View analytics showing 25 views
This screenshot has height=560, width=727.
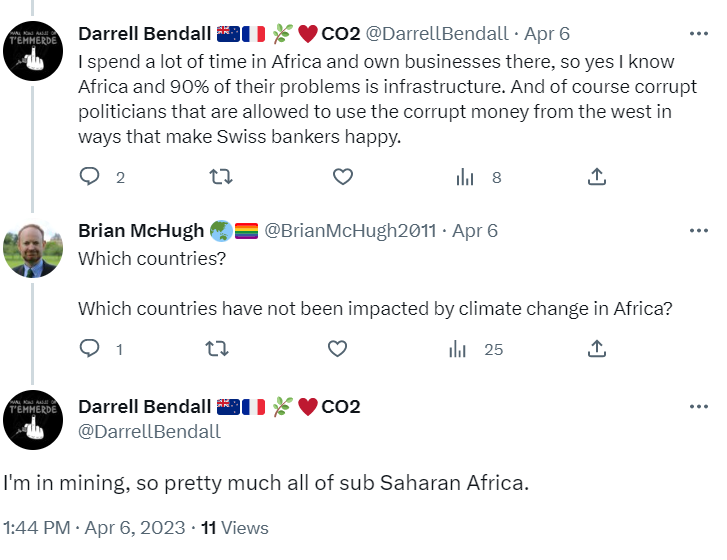(458, 349)
